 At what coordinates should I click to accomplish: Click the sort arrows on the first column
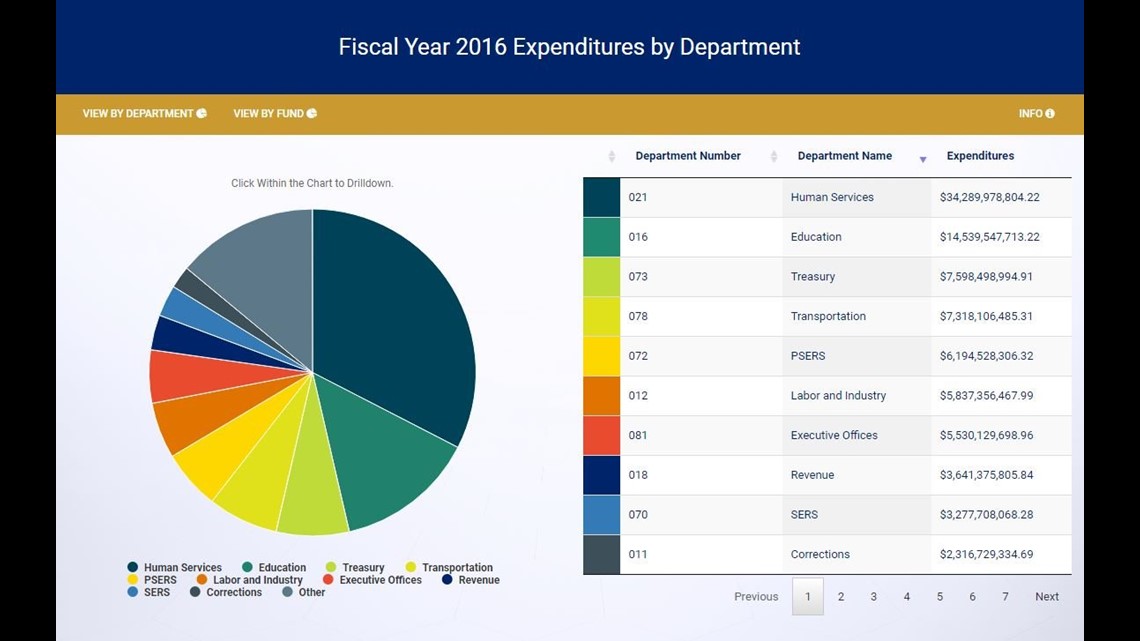click(x=611, y=155)
